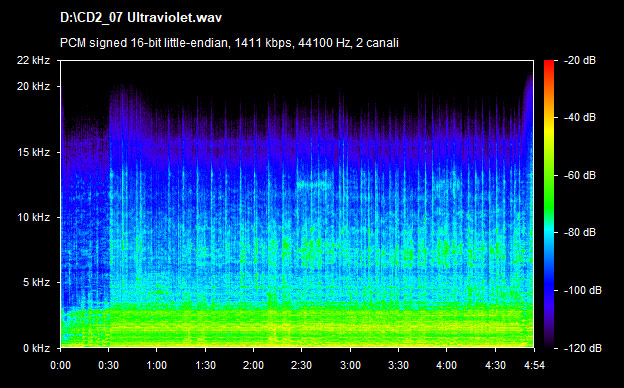Viewport: 624px width, 388px height.
Task: Click the 2:00 time marker
Action: [254, 365]
